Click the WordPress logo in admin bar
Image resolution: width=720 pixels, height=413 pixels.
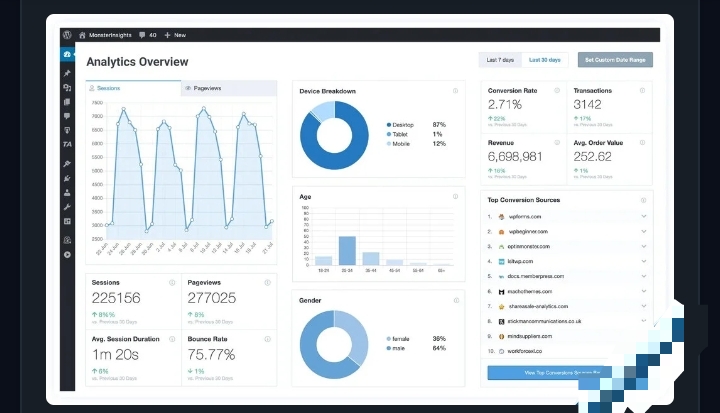pyautogui.click(x=67, y=35)
